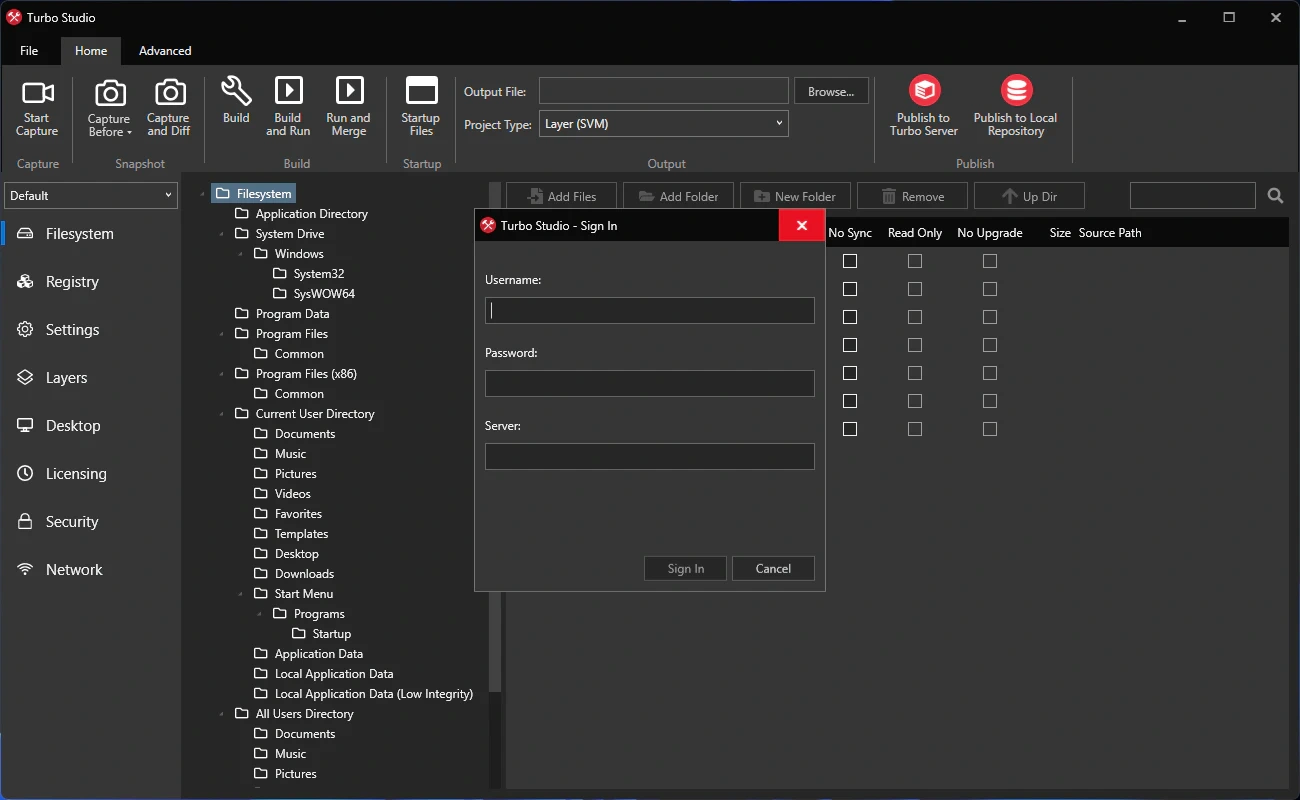Collapse the Windows folder tree node
Image resolution: width=1300 pixels, height=800 pixels.
(x=241, y=254)
